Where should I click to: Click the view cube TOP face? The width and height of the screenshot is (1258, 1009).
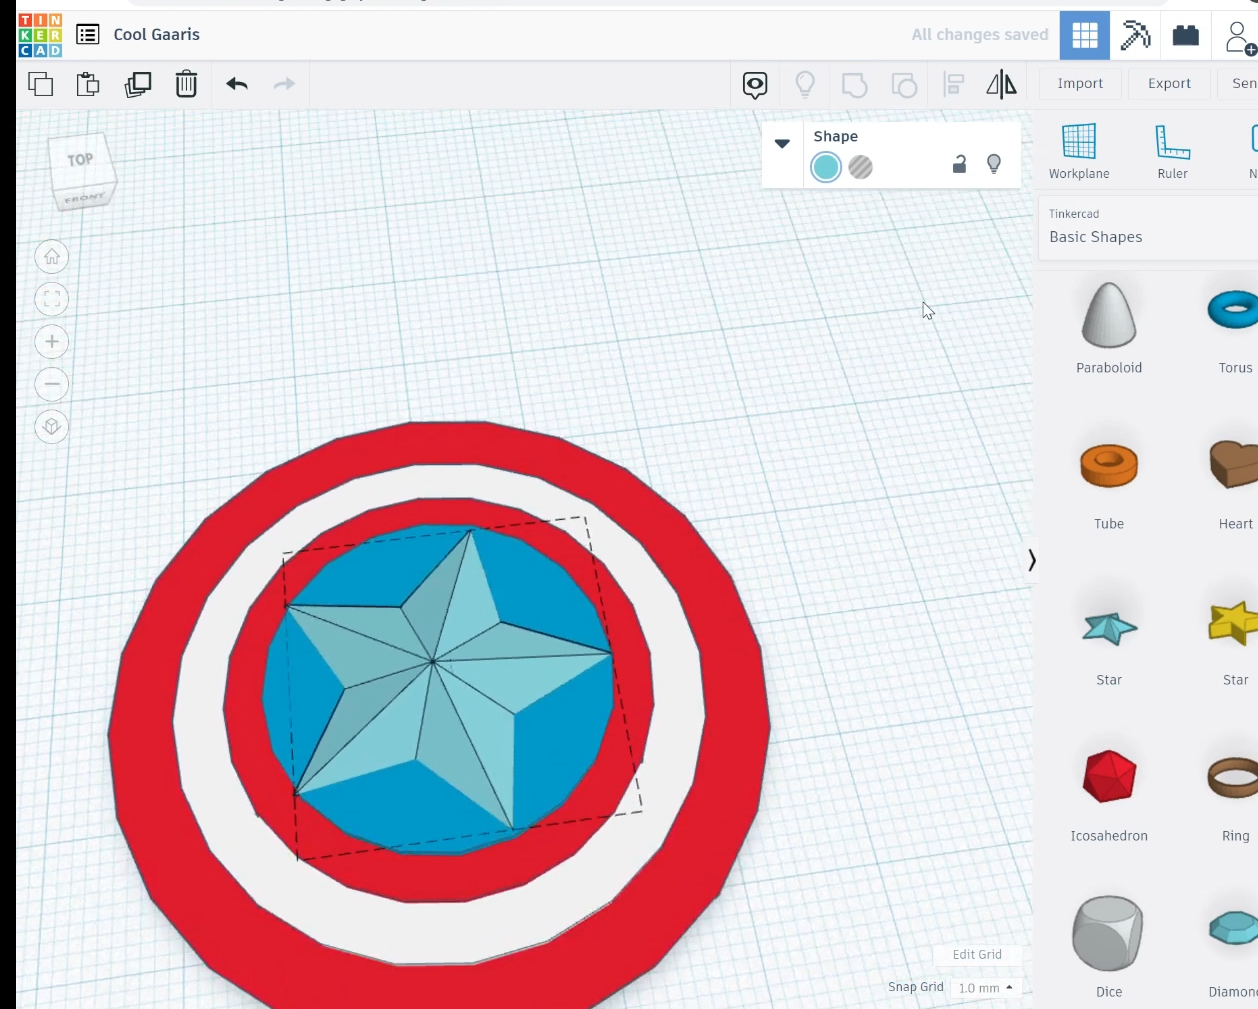click(x=80, y=160)
